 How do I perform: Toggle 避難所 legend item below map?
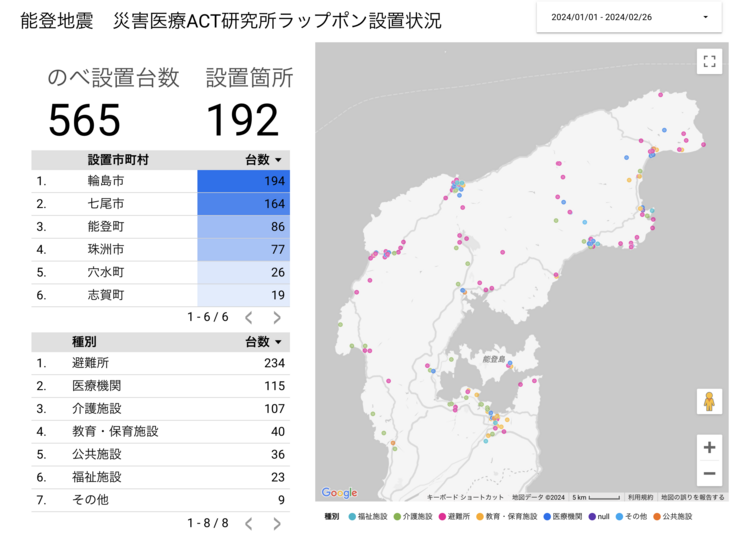tap(454, 517)
